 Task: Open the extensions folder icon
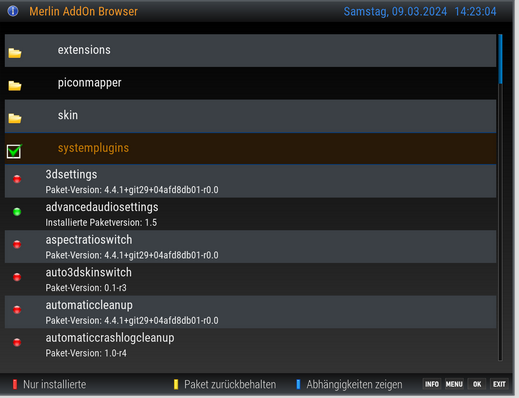(15, 53)
